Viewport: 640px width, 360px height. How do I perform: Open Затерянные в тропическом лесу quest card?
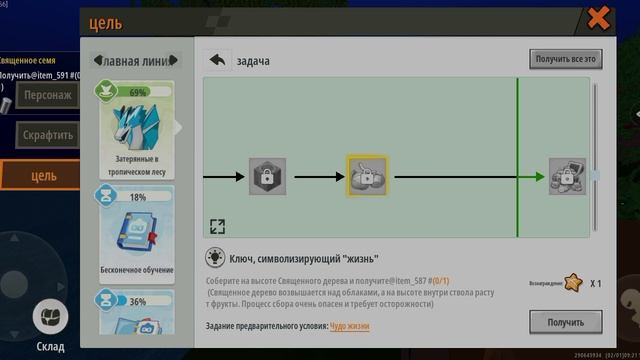coord(137,131)
